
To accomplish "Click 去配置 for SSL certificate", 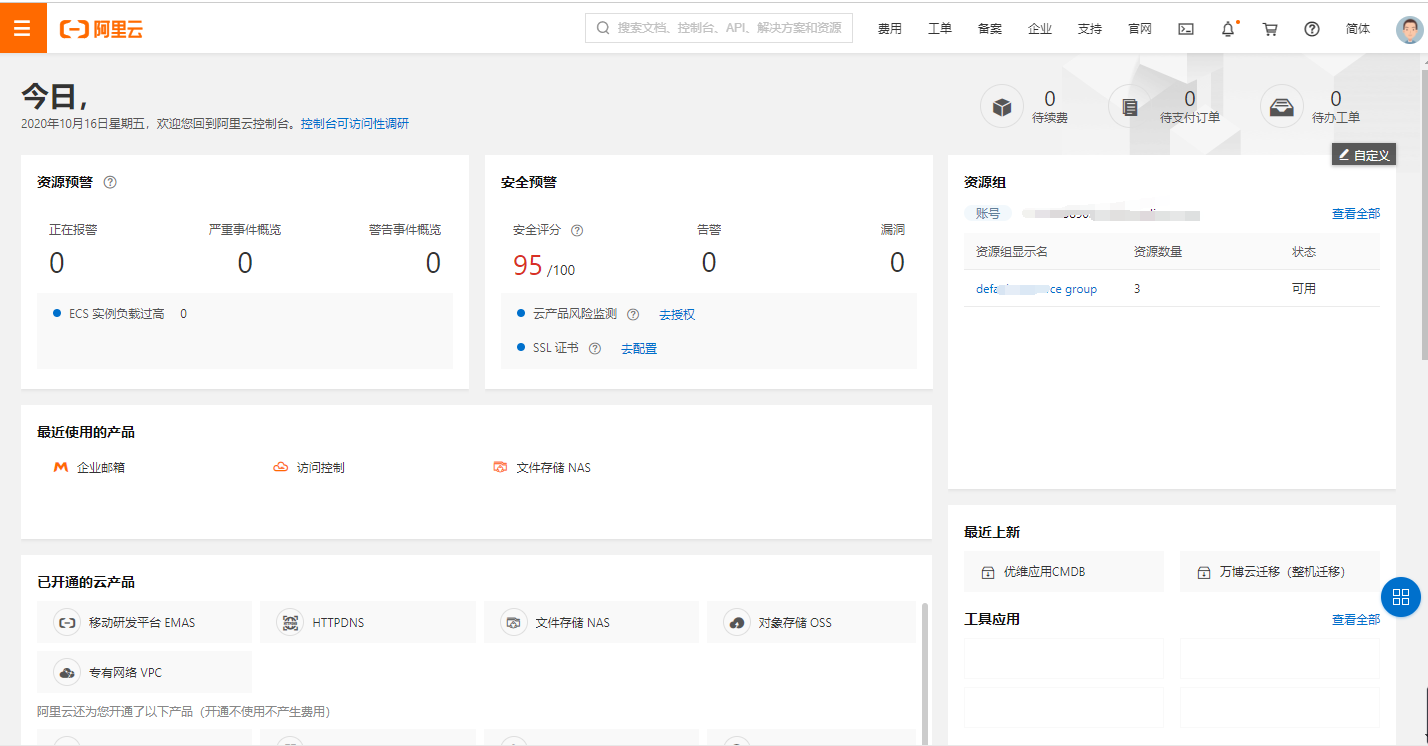I will click(x=639, y=348).
